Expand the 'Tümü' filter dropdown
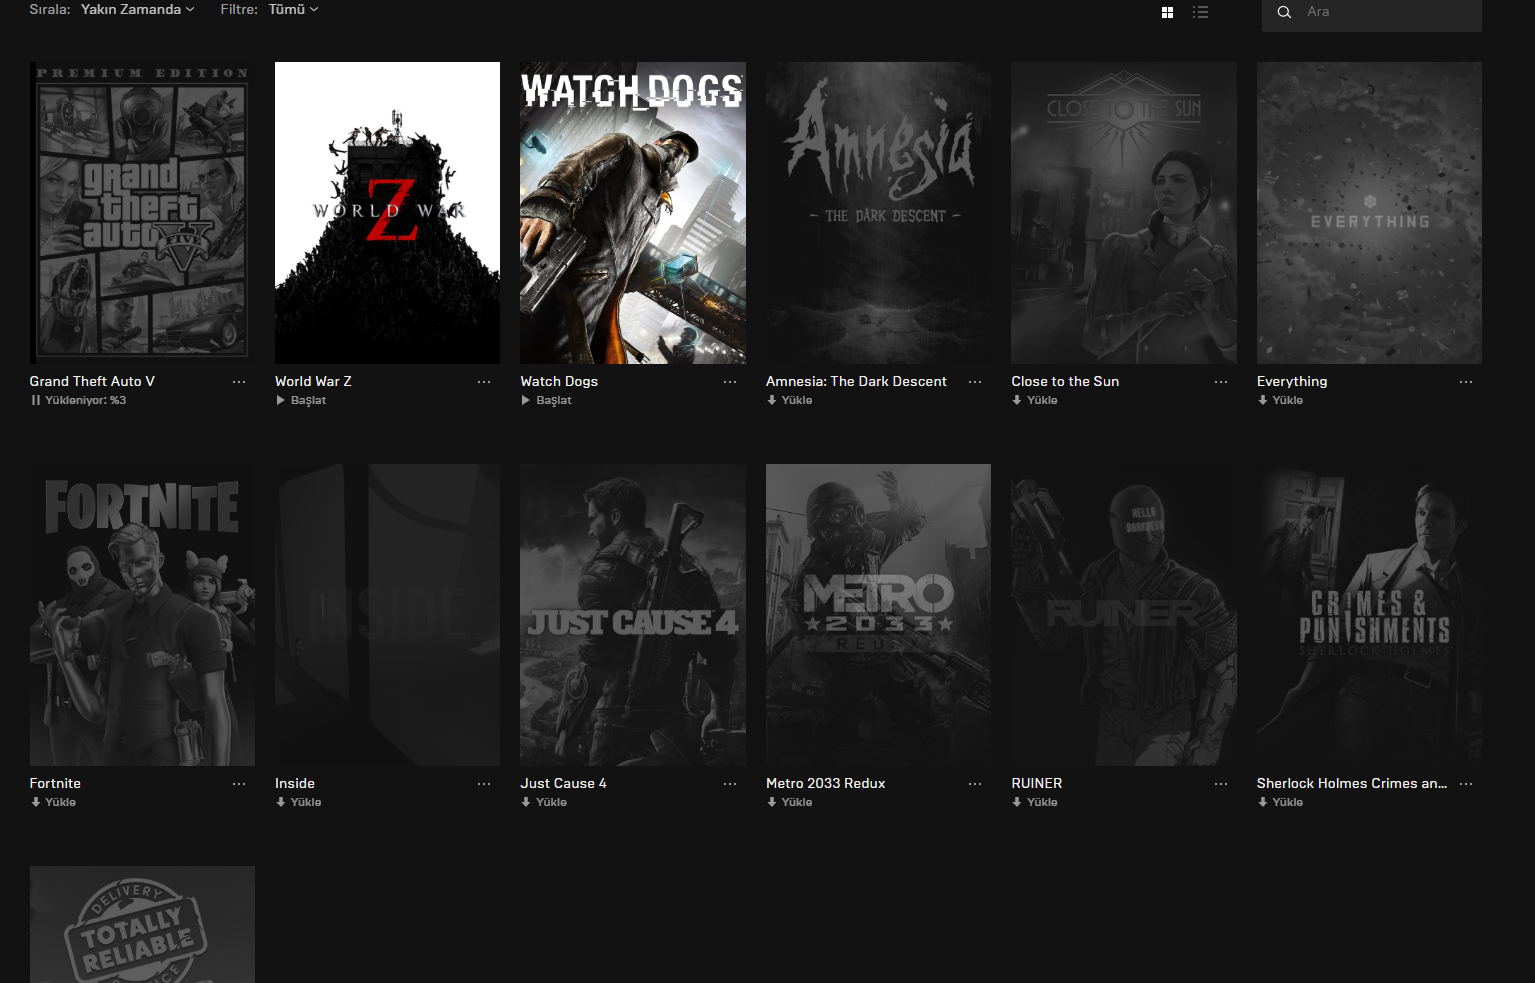This screenshot has width=1535, height=983. click(293, 9)
